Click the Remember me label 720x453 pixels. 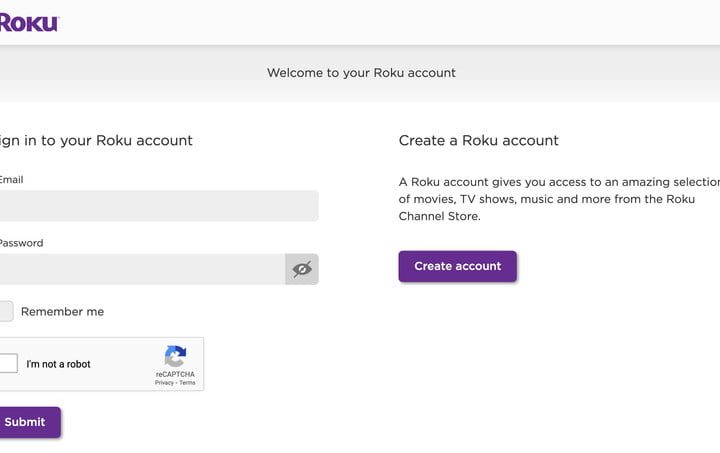(x=62, y=312)
